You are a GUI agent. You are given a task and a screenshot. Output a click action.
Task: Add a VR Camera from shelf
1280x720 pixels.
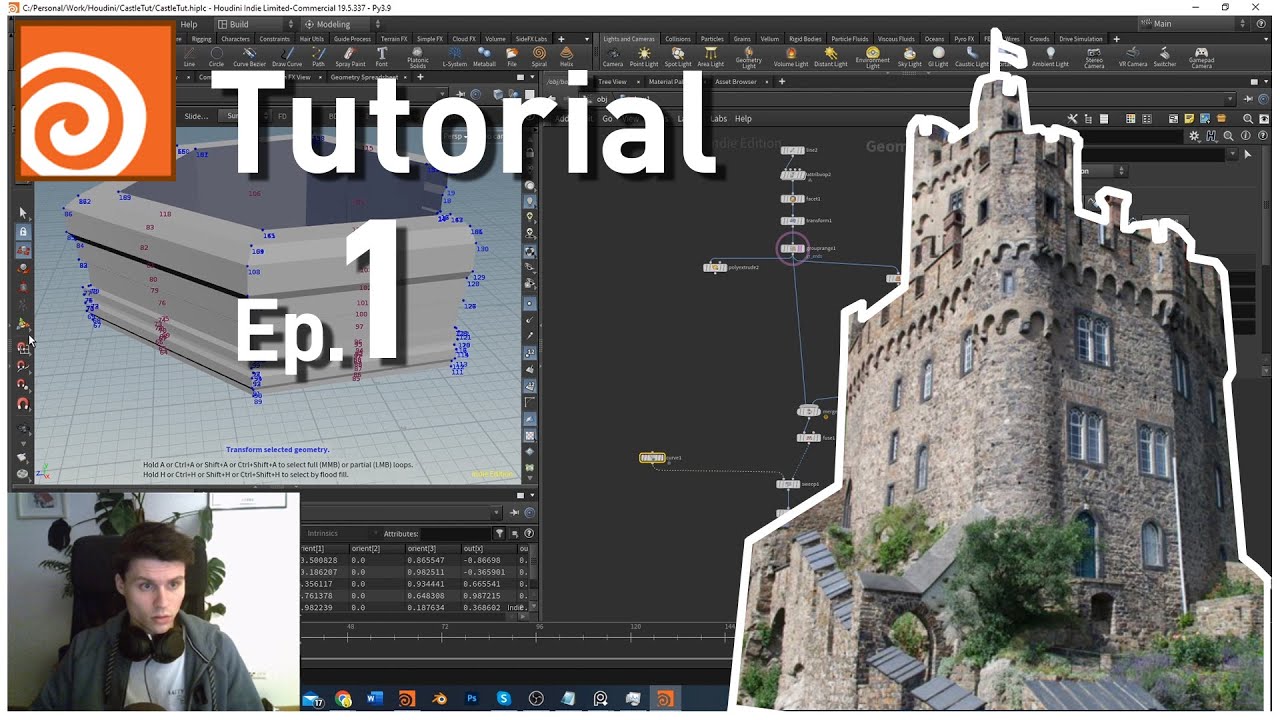(x=1132, y=56)
